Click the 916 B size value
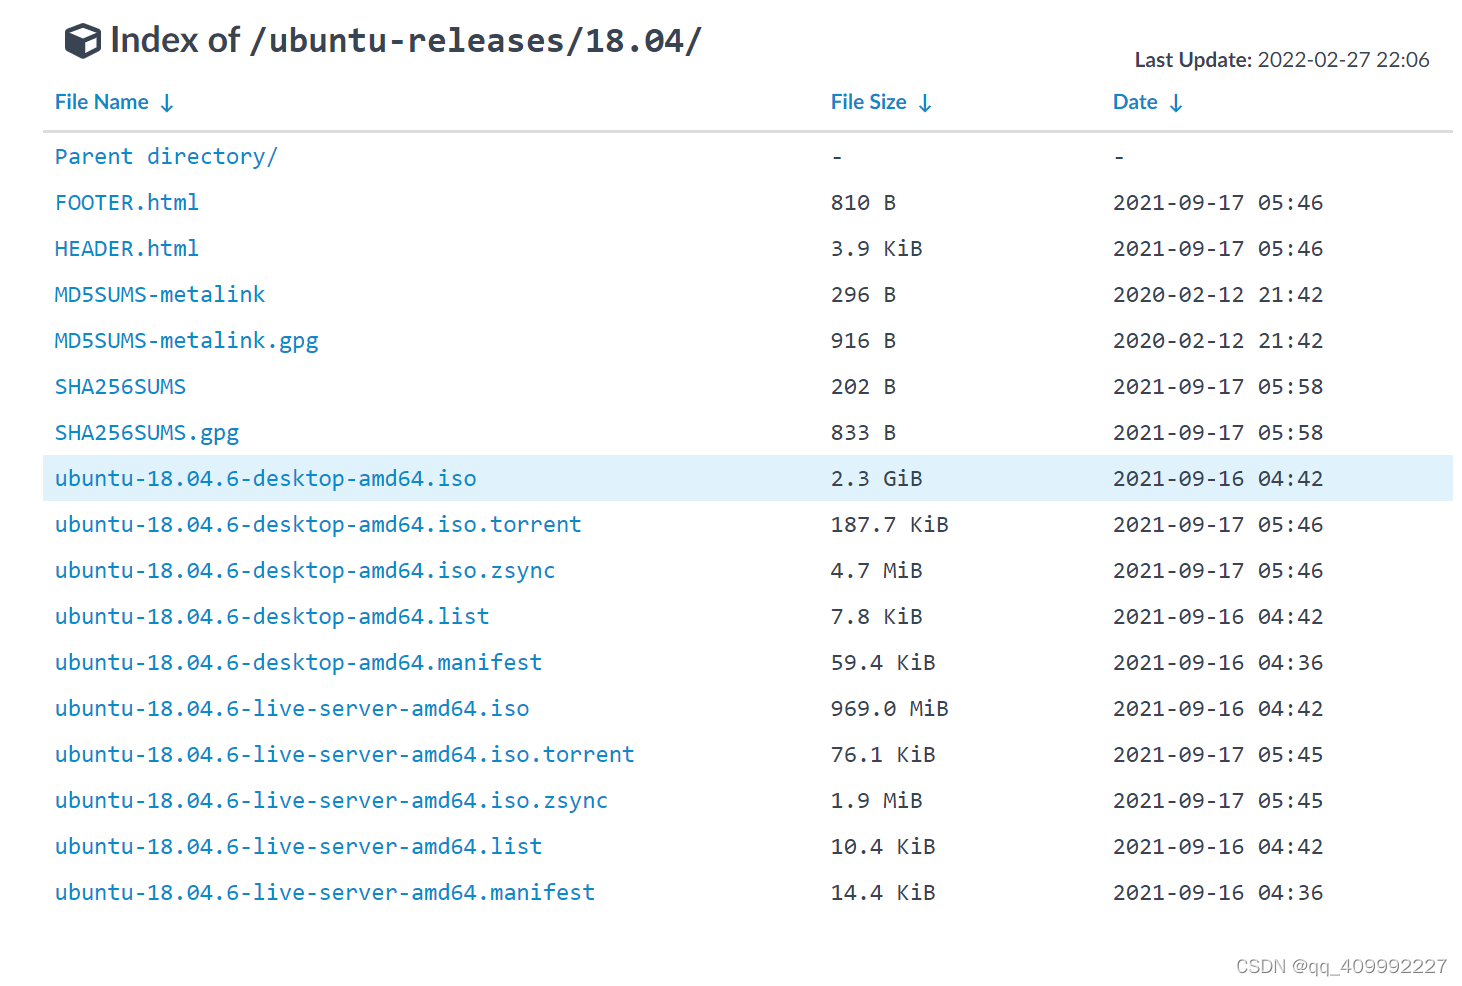This screenshot has height=986, width=1462. tap(863, 341)
